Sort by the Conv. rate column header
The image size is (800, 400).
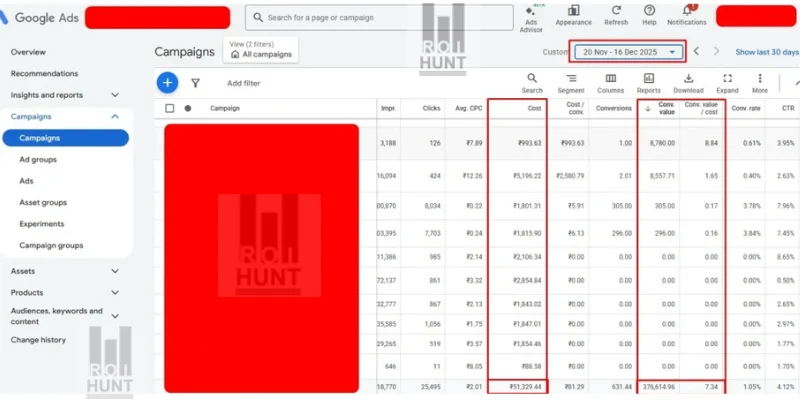pos(746,108)
